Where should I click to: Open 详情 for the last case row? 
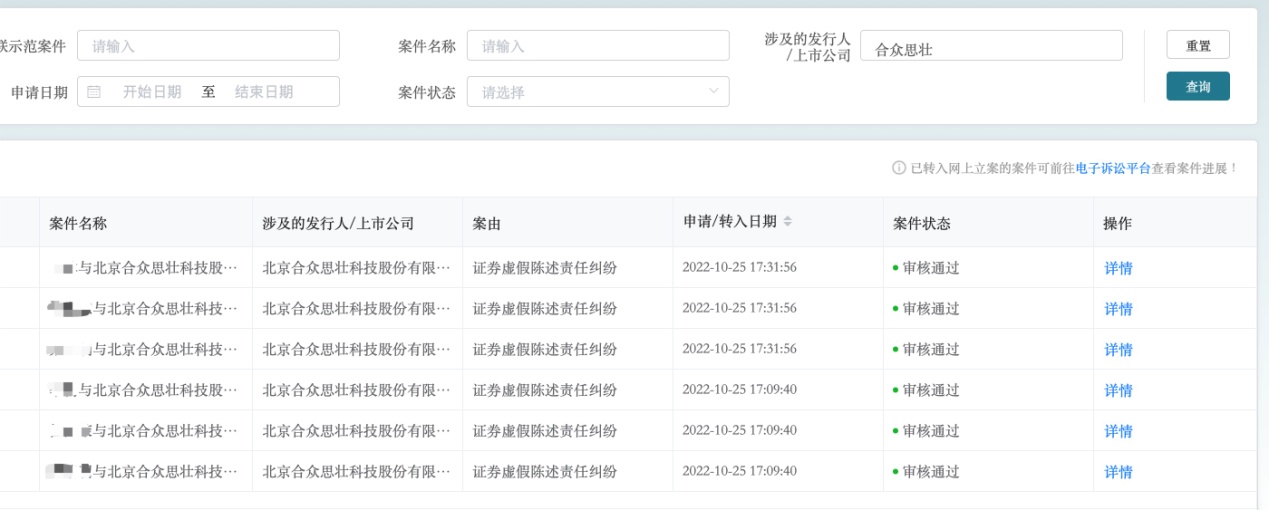click(x=1118, y=472)
